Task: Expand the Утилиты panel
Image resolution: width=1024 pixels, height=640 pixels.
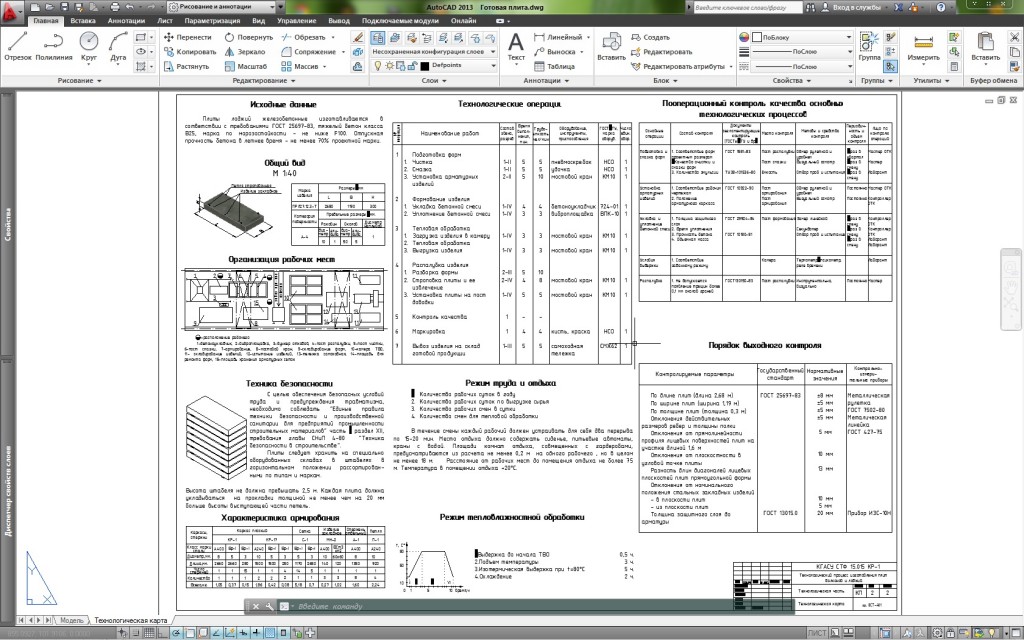Action: pos(931,80)
